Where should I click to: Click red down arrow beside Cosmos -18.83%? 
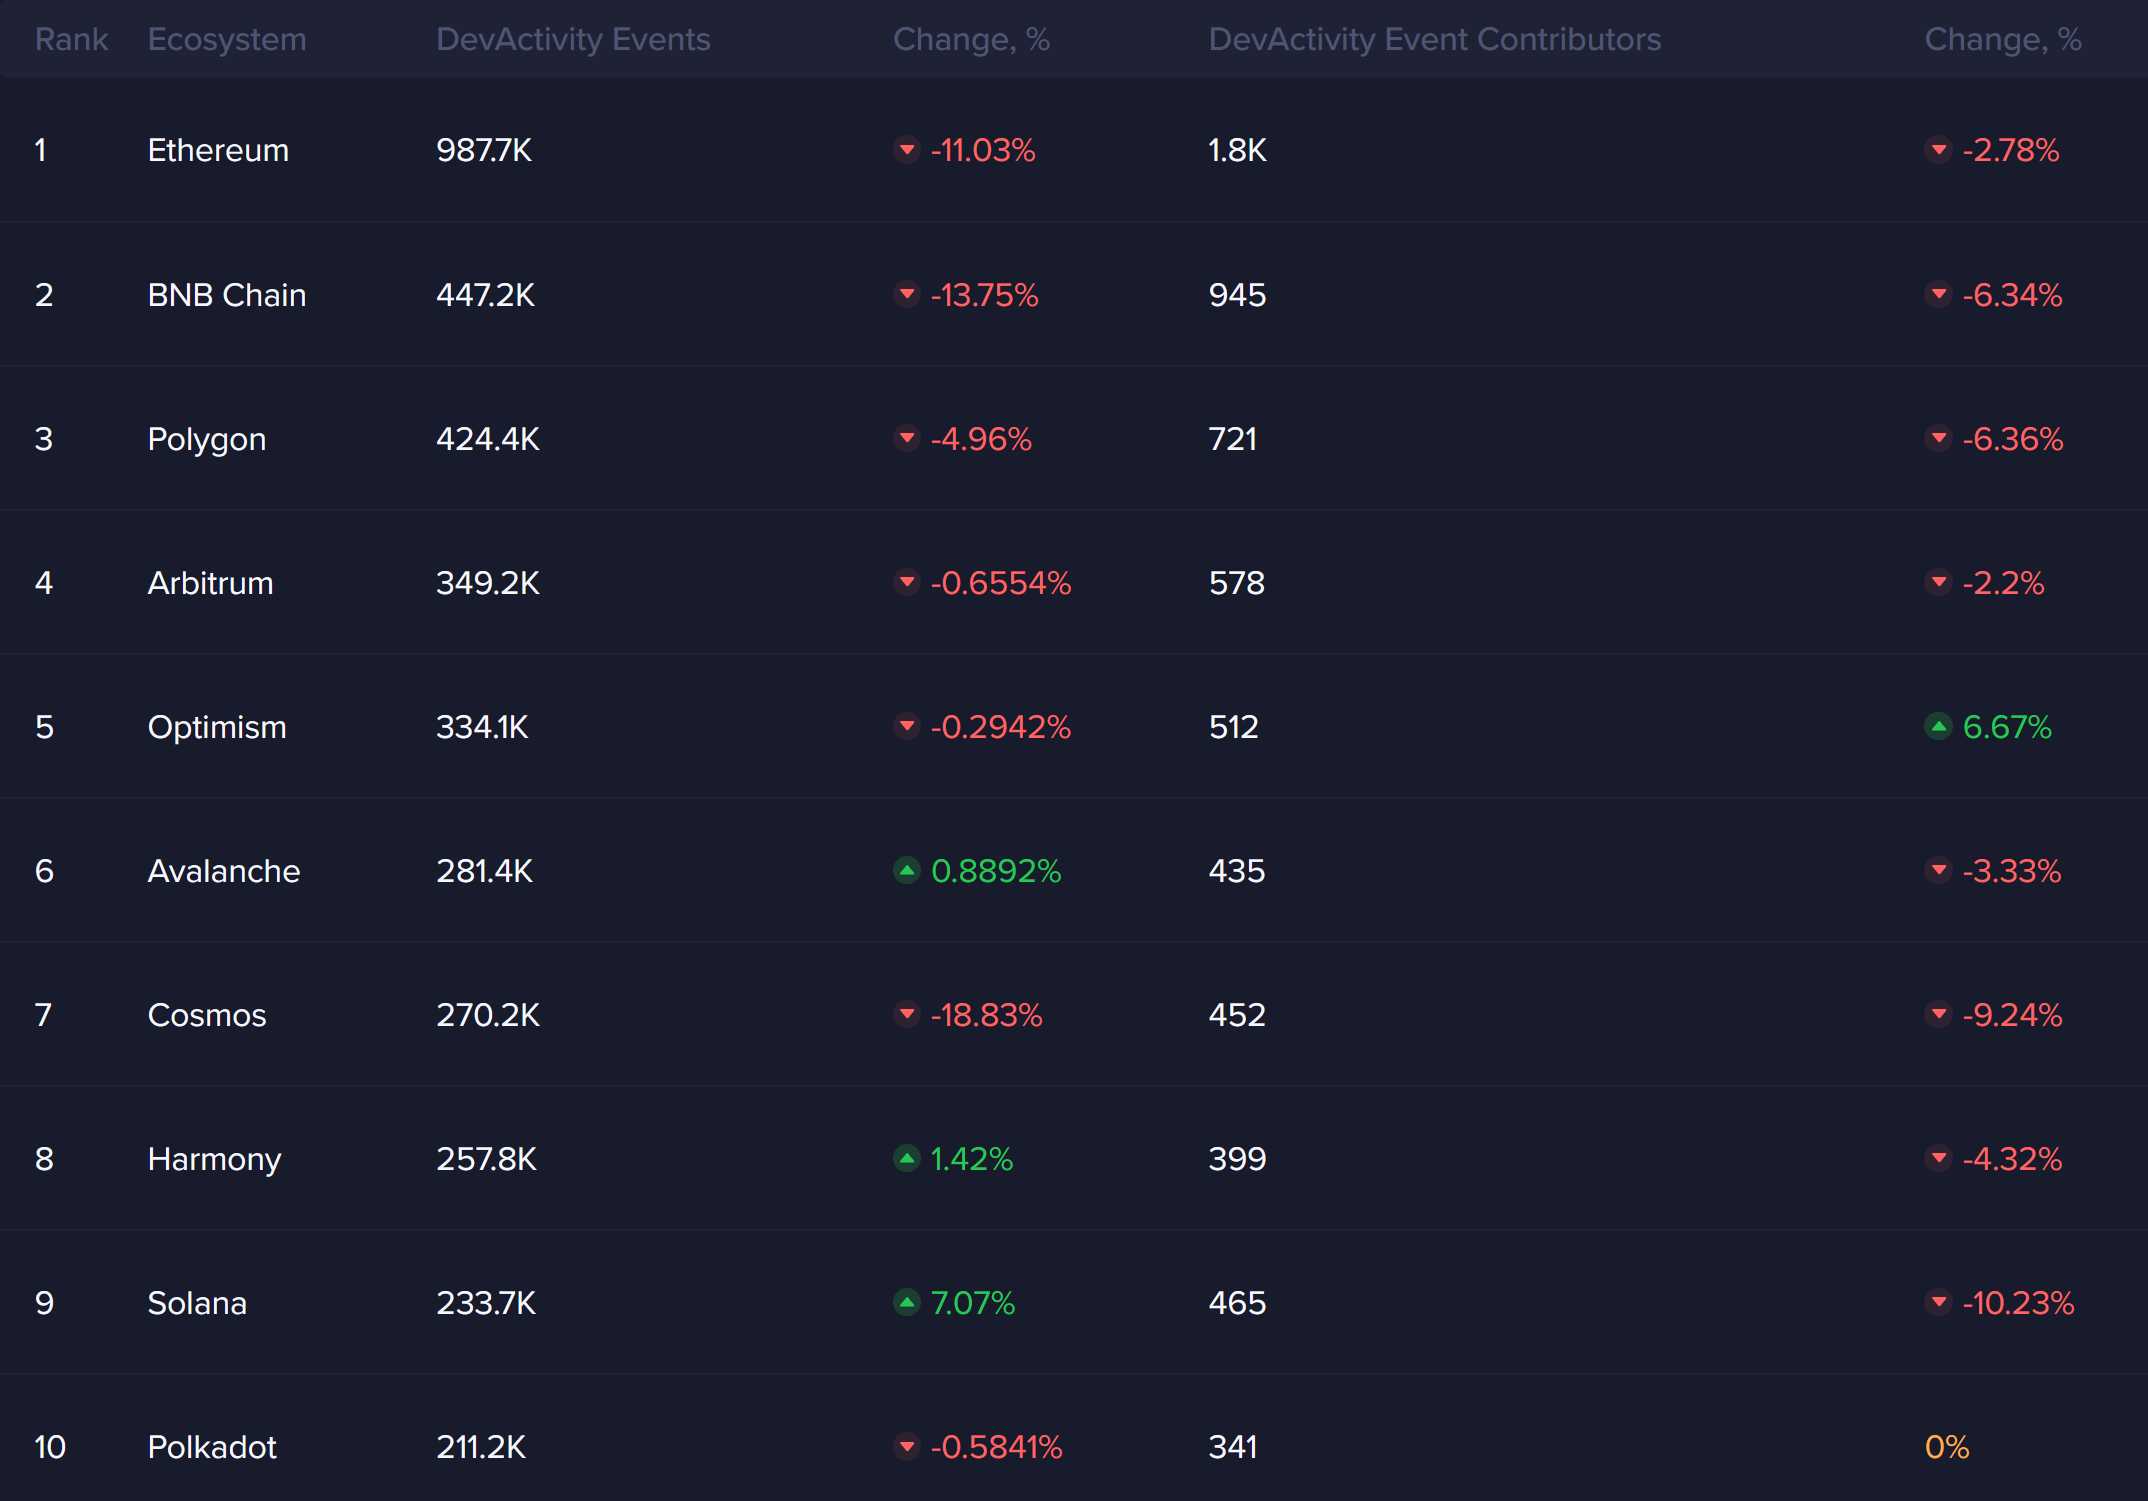pyautogui.click(x=906, y=1015)
